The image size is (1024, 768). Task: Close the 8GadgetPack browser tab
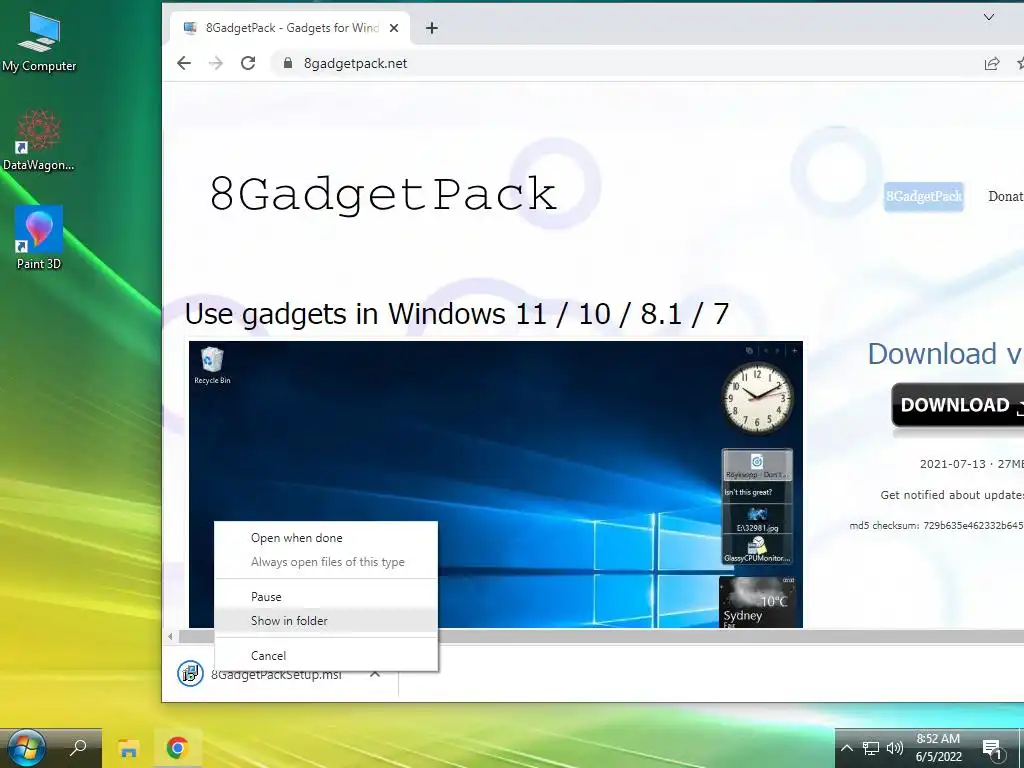(x=394, y=28)
